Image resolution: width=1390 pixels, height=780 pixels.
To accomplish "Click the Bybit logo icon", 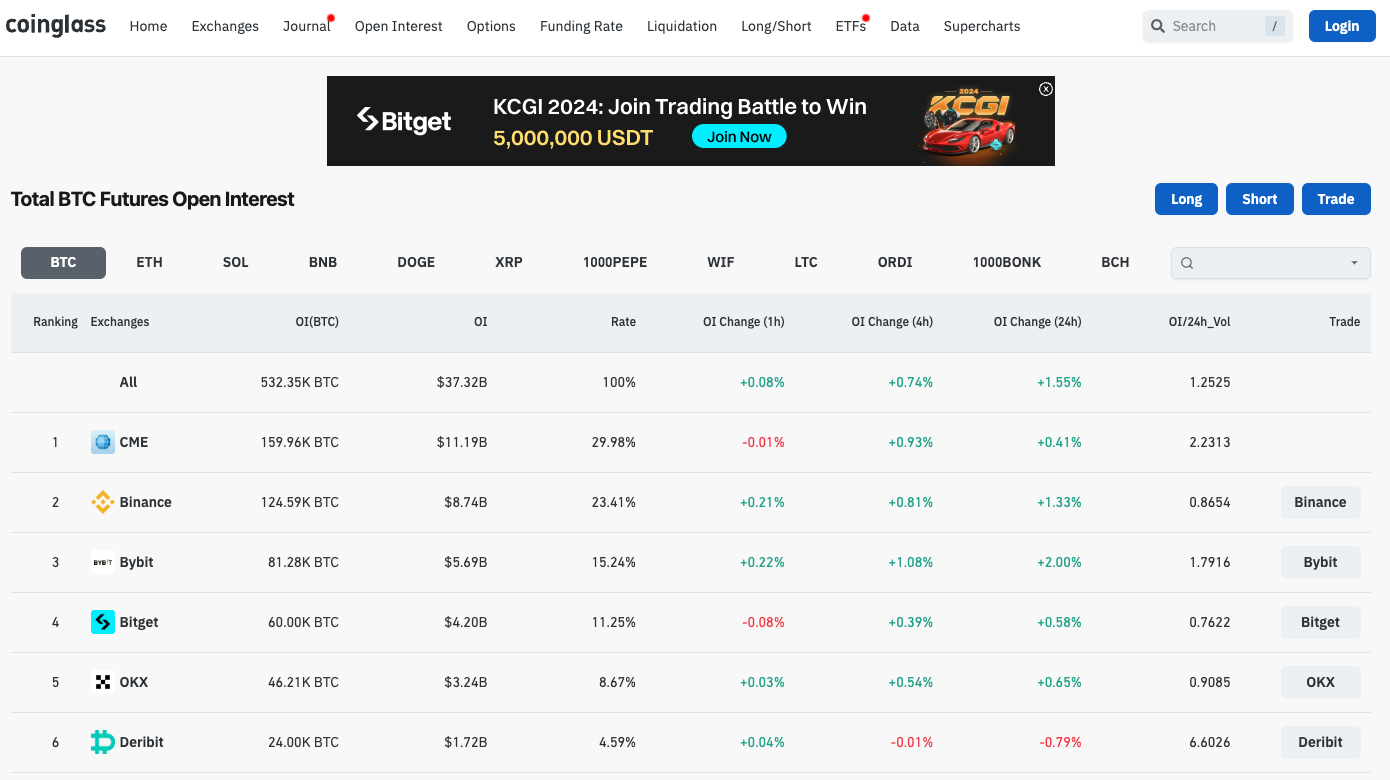I will click(103, 562).
